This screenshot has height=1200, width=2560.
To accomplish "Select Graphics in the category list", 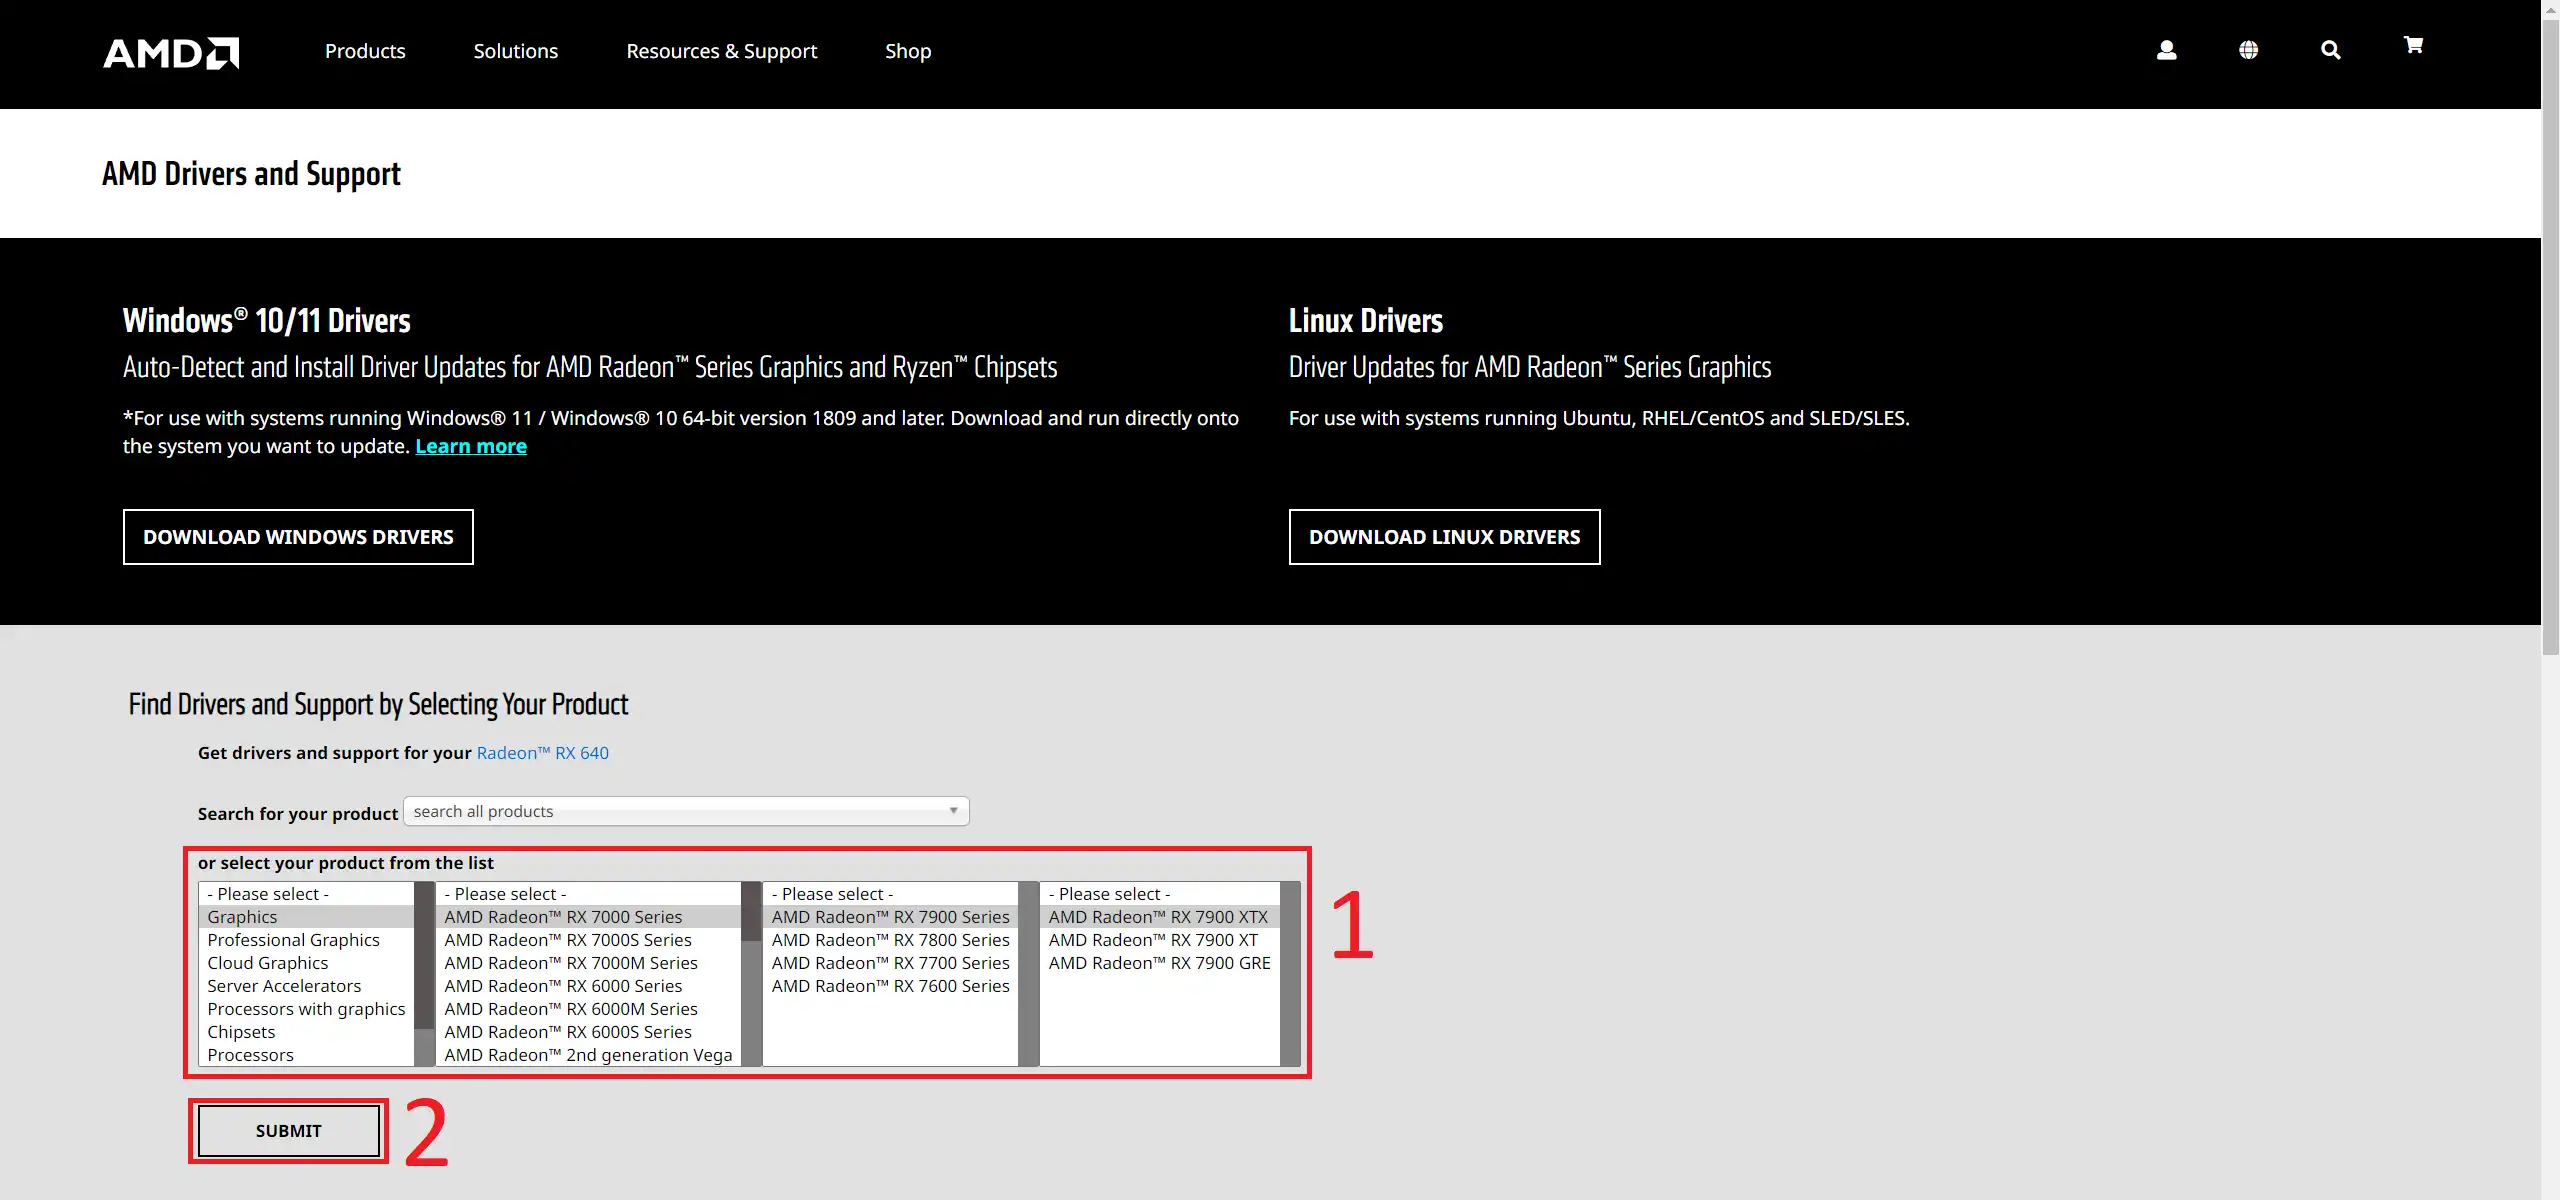I will click(x=306, y=917).
